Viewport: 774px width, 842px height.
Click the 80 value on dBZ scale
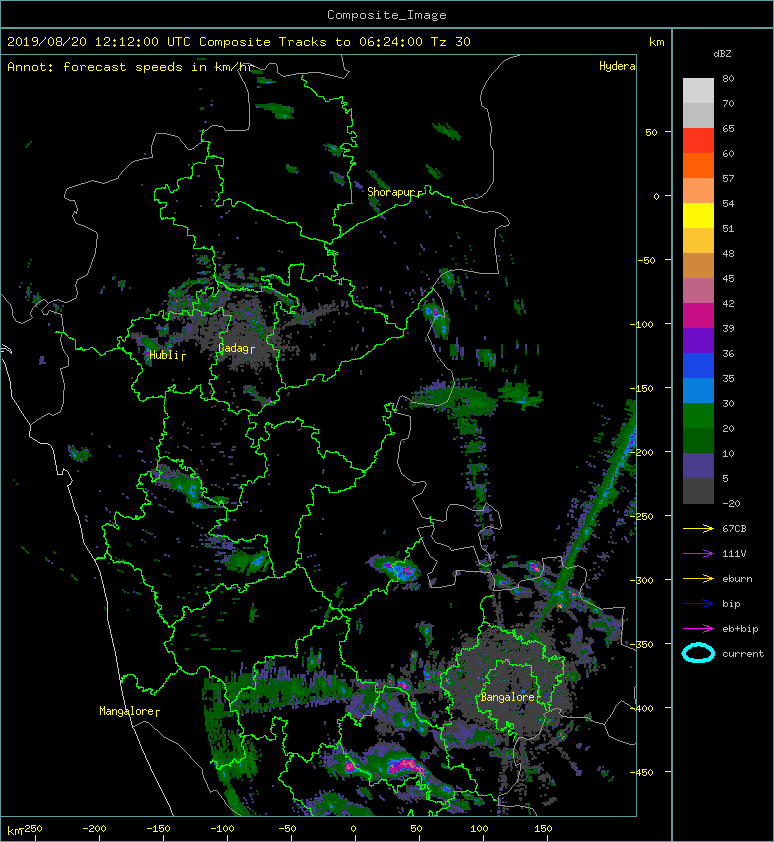coord(728,78)
